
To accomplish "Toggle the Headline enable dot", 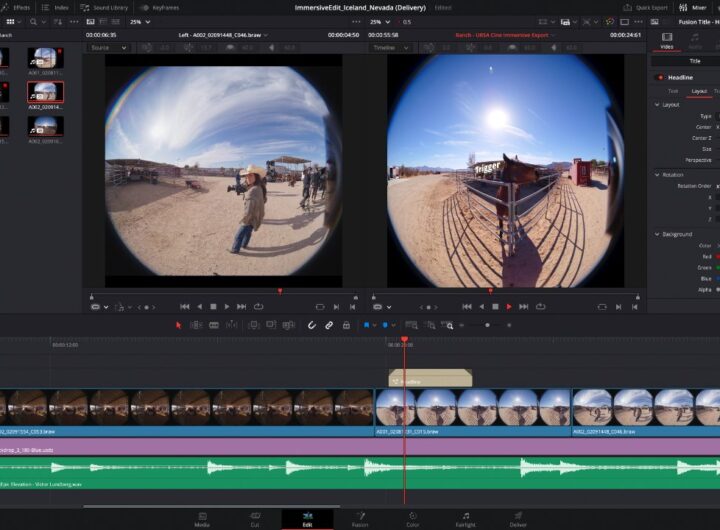I will (x=660, y=77).
